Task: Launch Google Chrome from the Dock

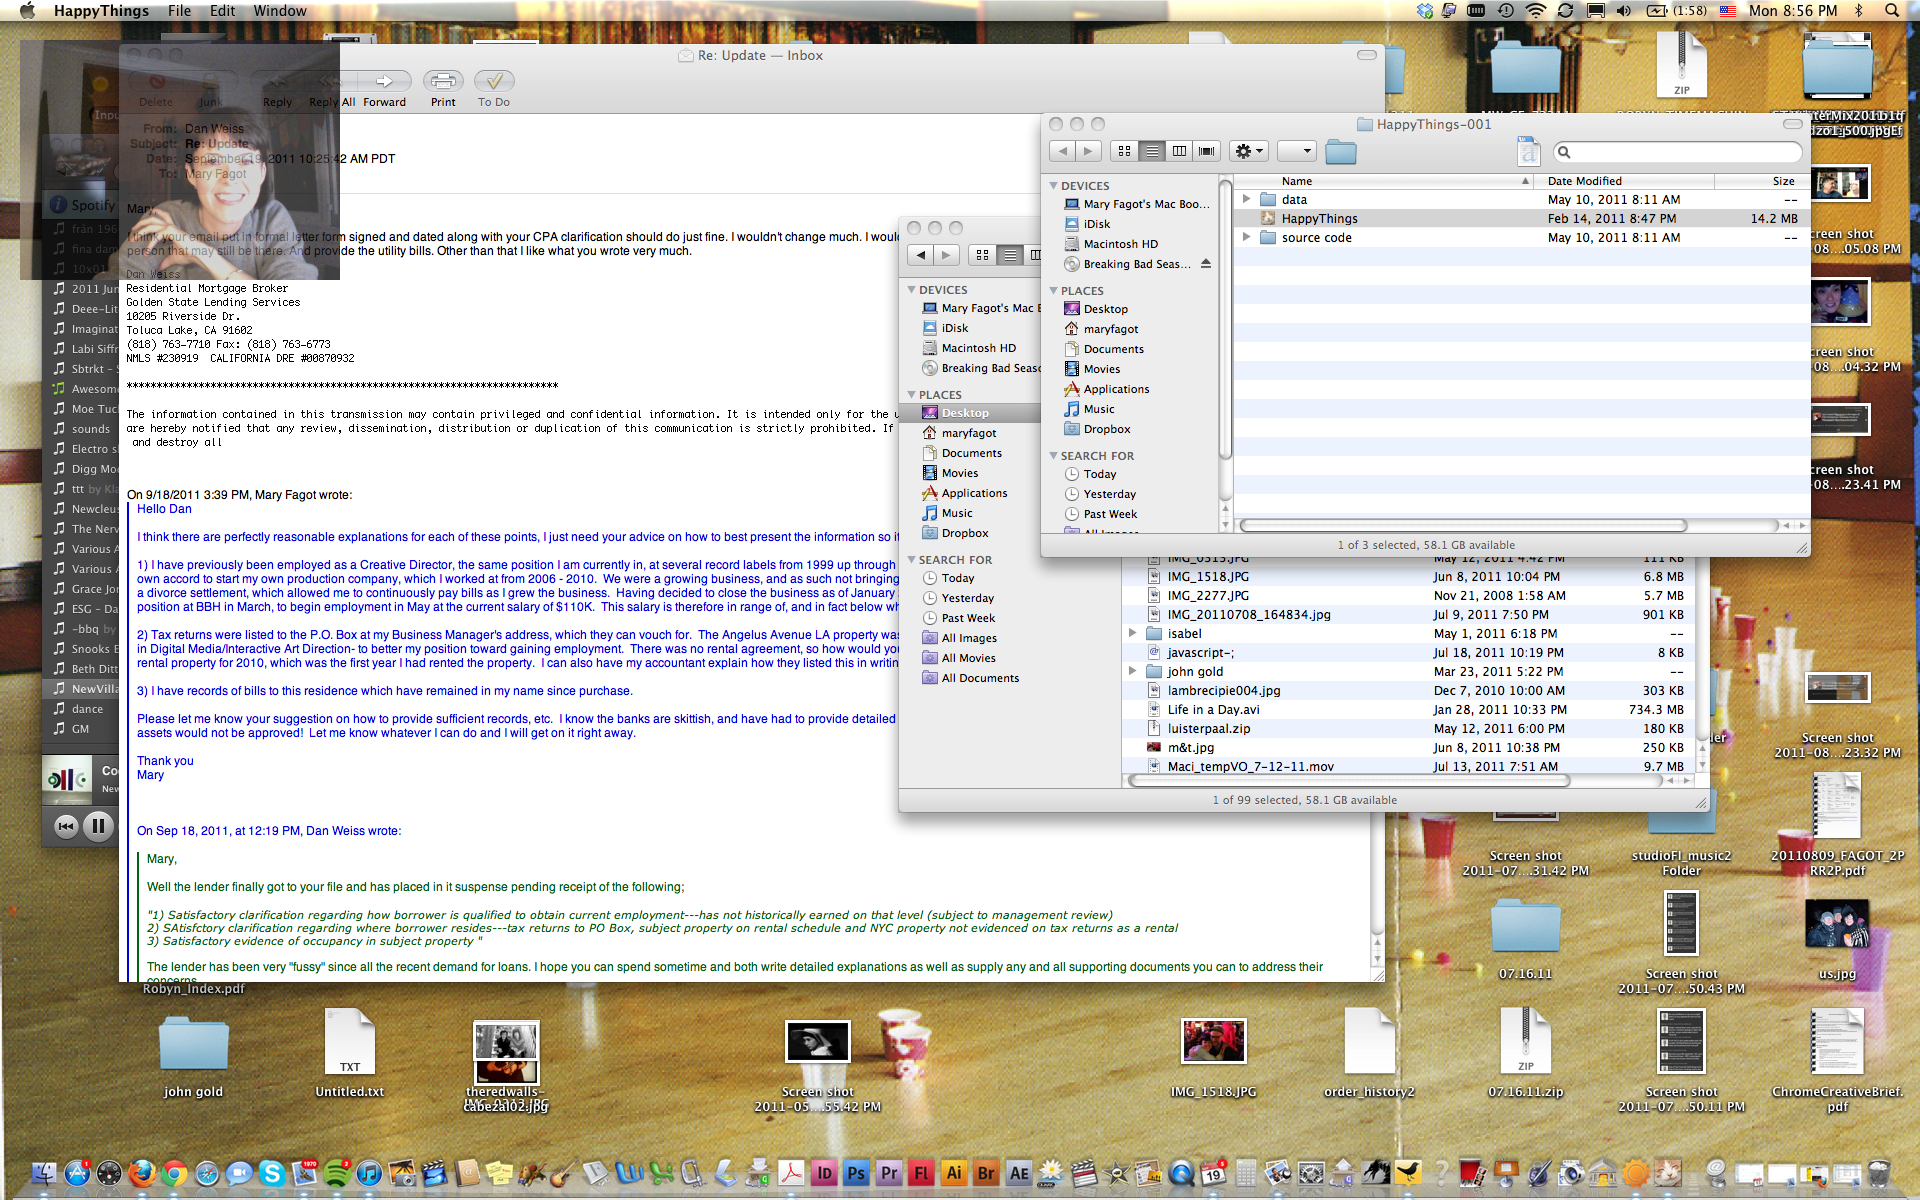Action: pyautogui.click(x=174, y=1173)
